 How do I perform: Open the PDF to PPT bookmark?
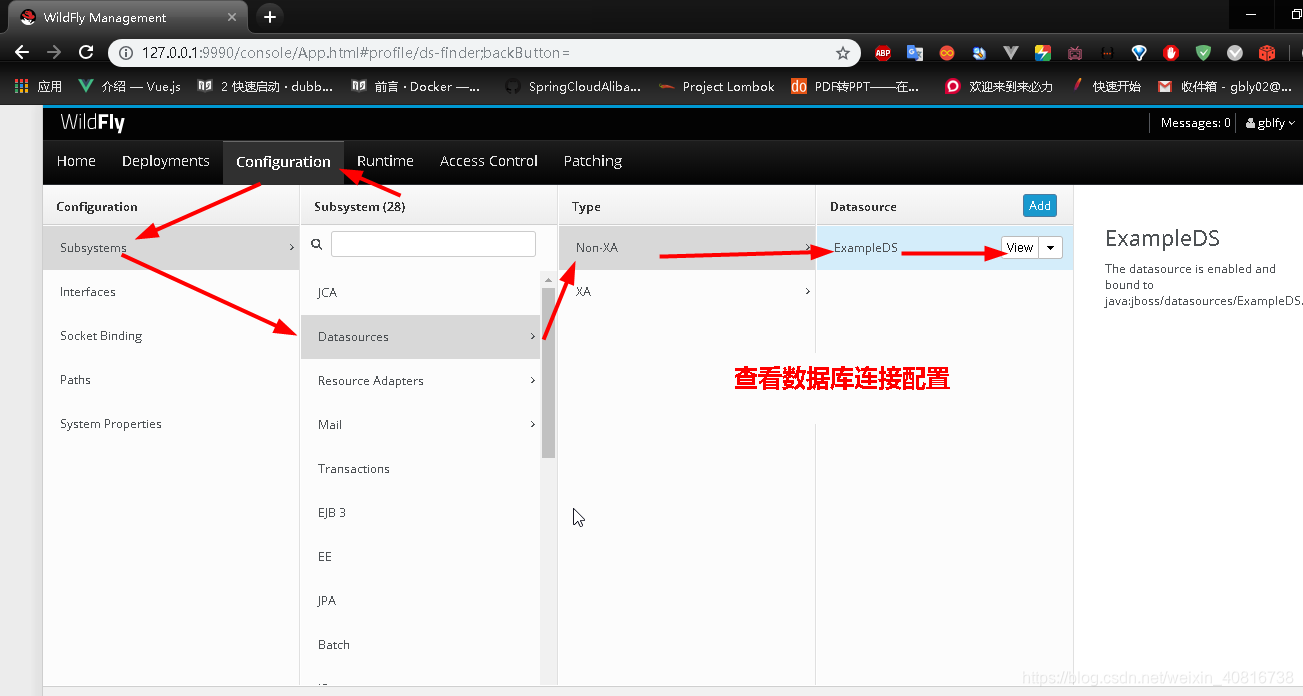click(855, 87)
